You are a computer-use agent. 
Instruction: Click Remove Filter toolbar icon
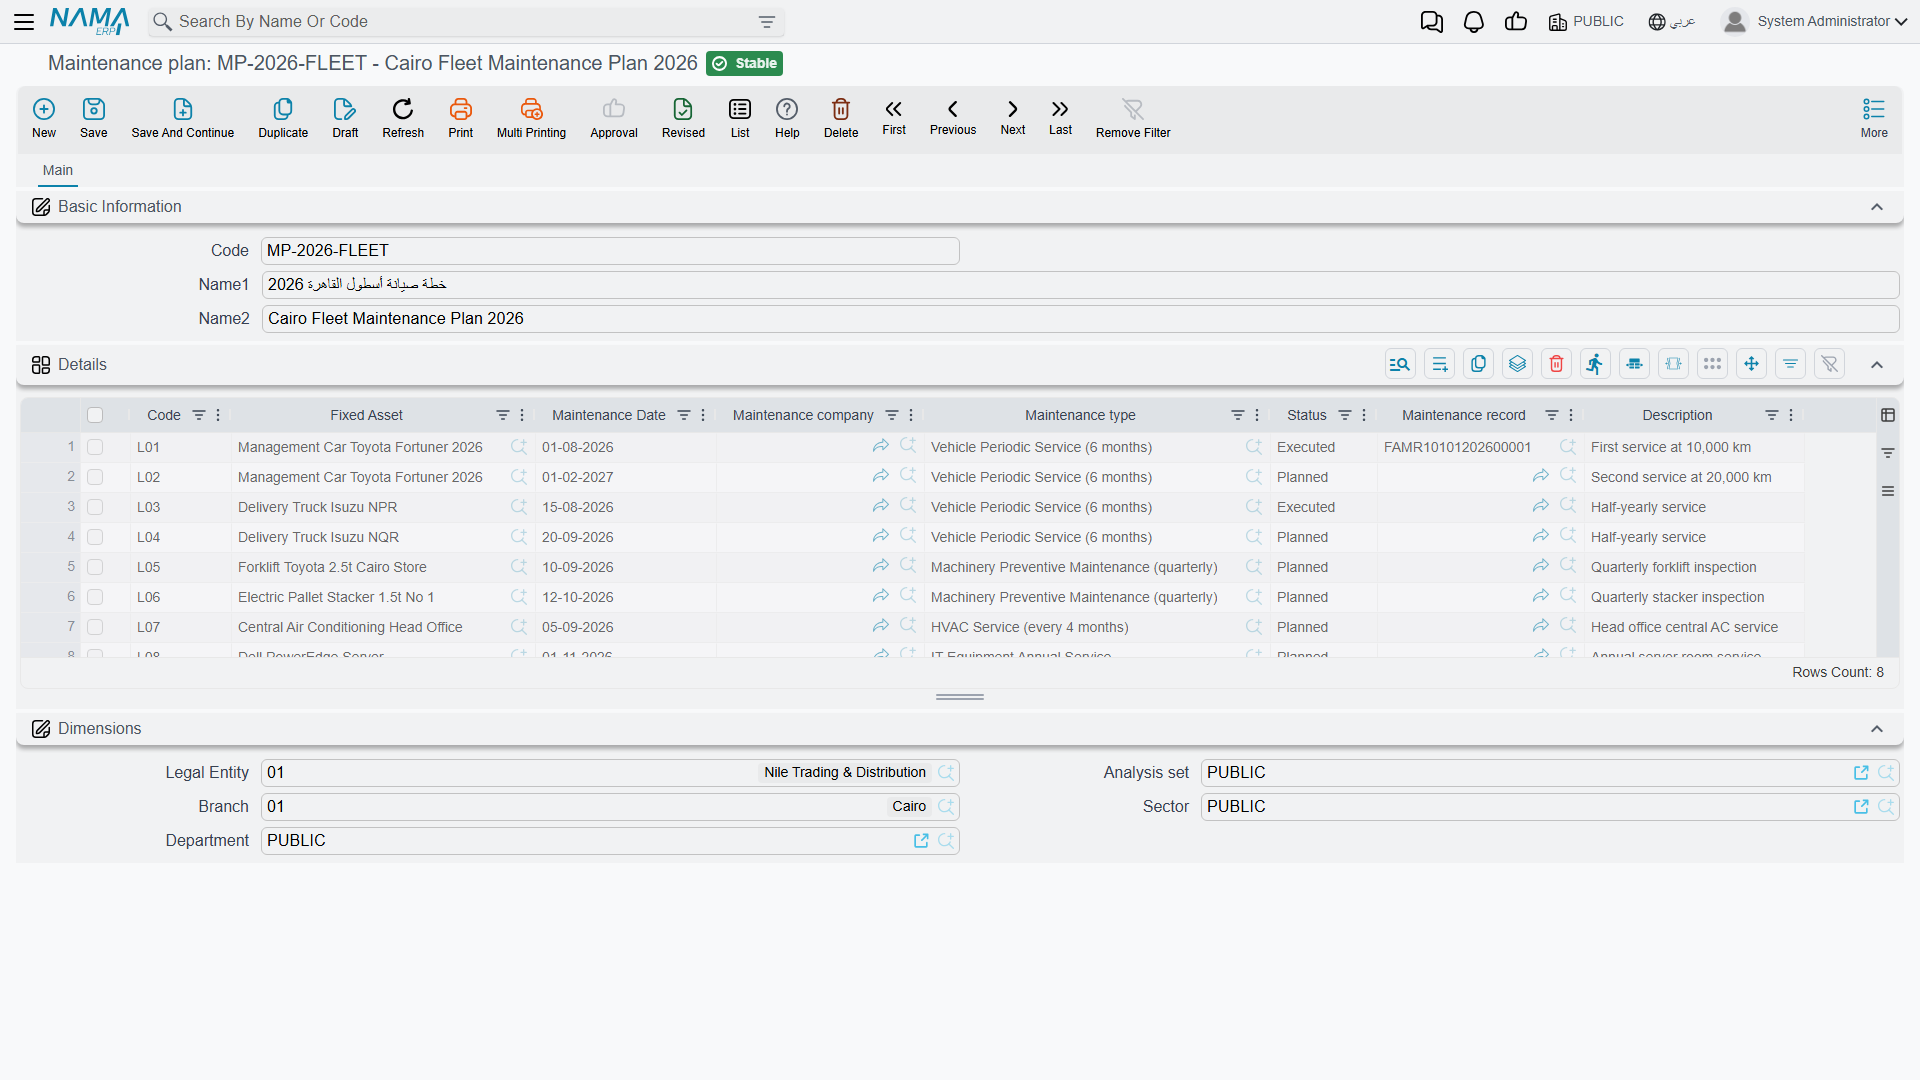(1133, 118)
